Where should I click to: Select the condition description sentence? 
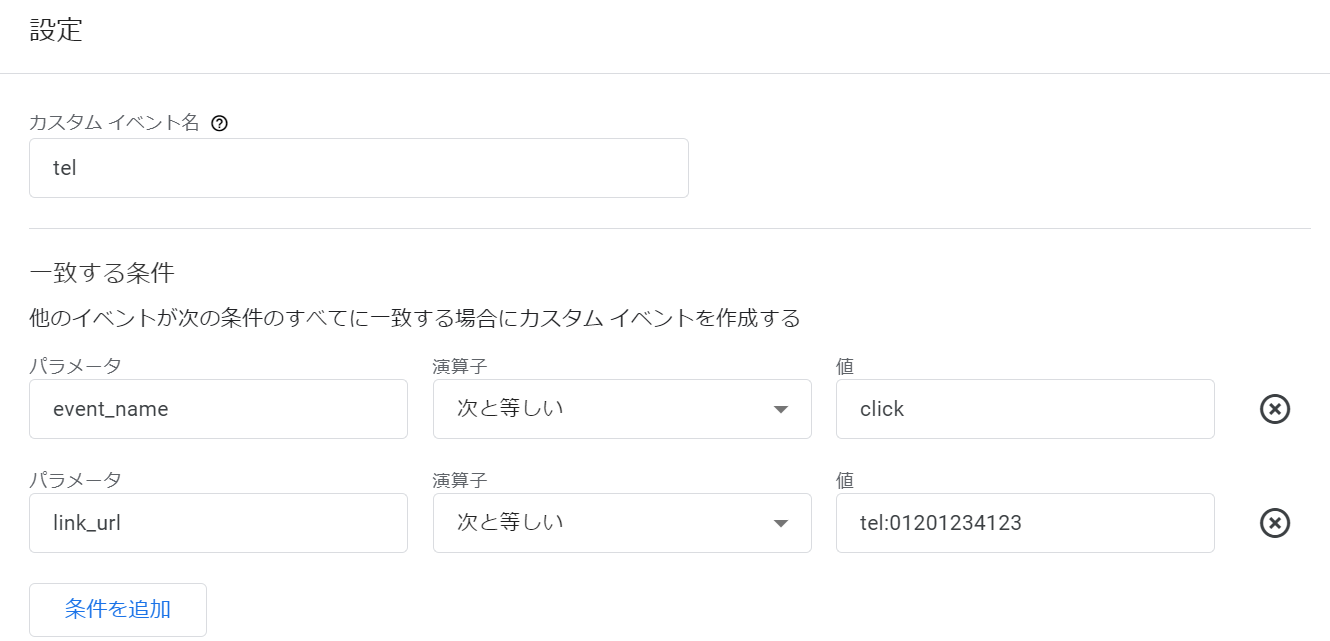(415, 319)
